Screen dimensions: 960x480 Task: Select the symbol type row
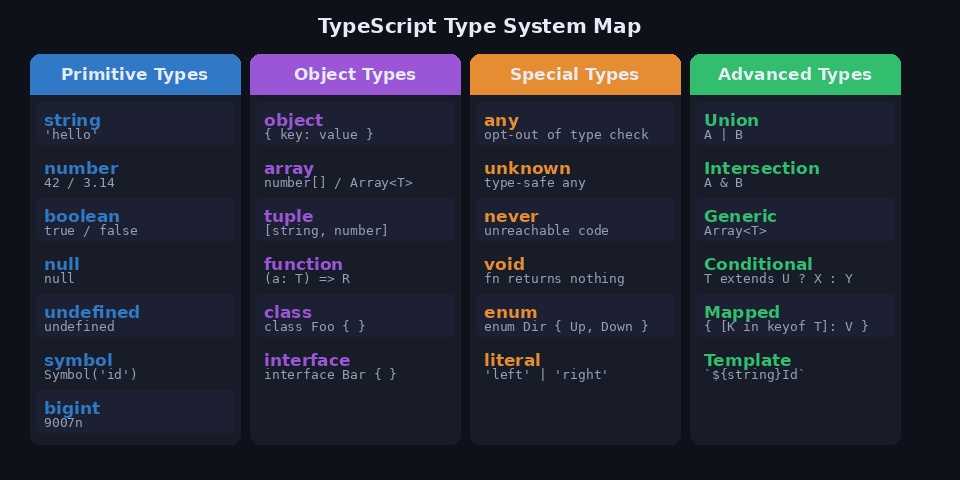point(135,365)
